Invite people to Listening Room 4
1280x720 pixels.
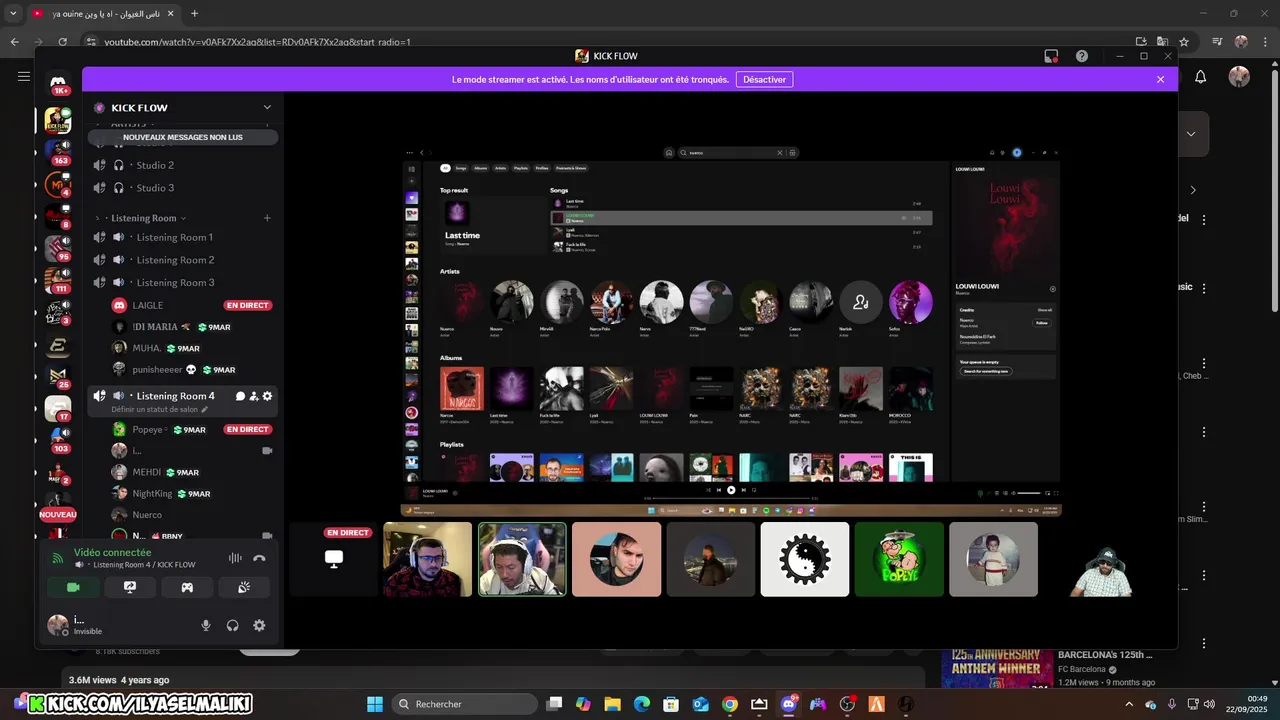[x=254, y=396]
